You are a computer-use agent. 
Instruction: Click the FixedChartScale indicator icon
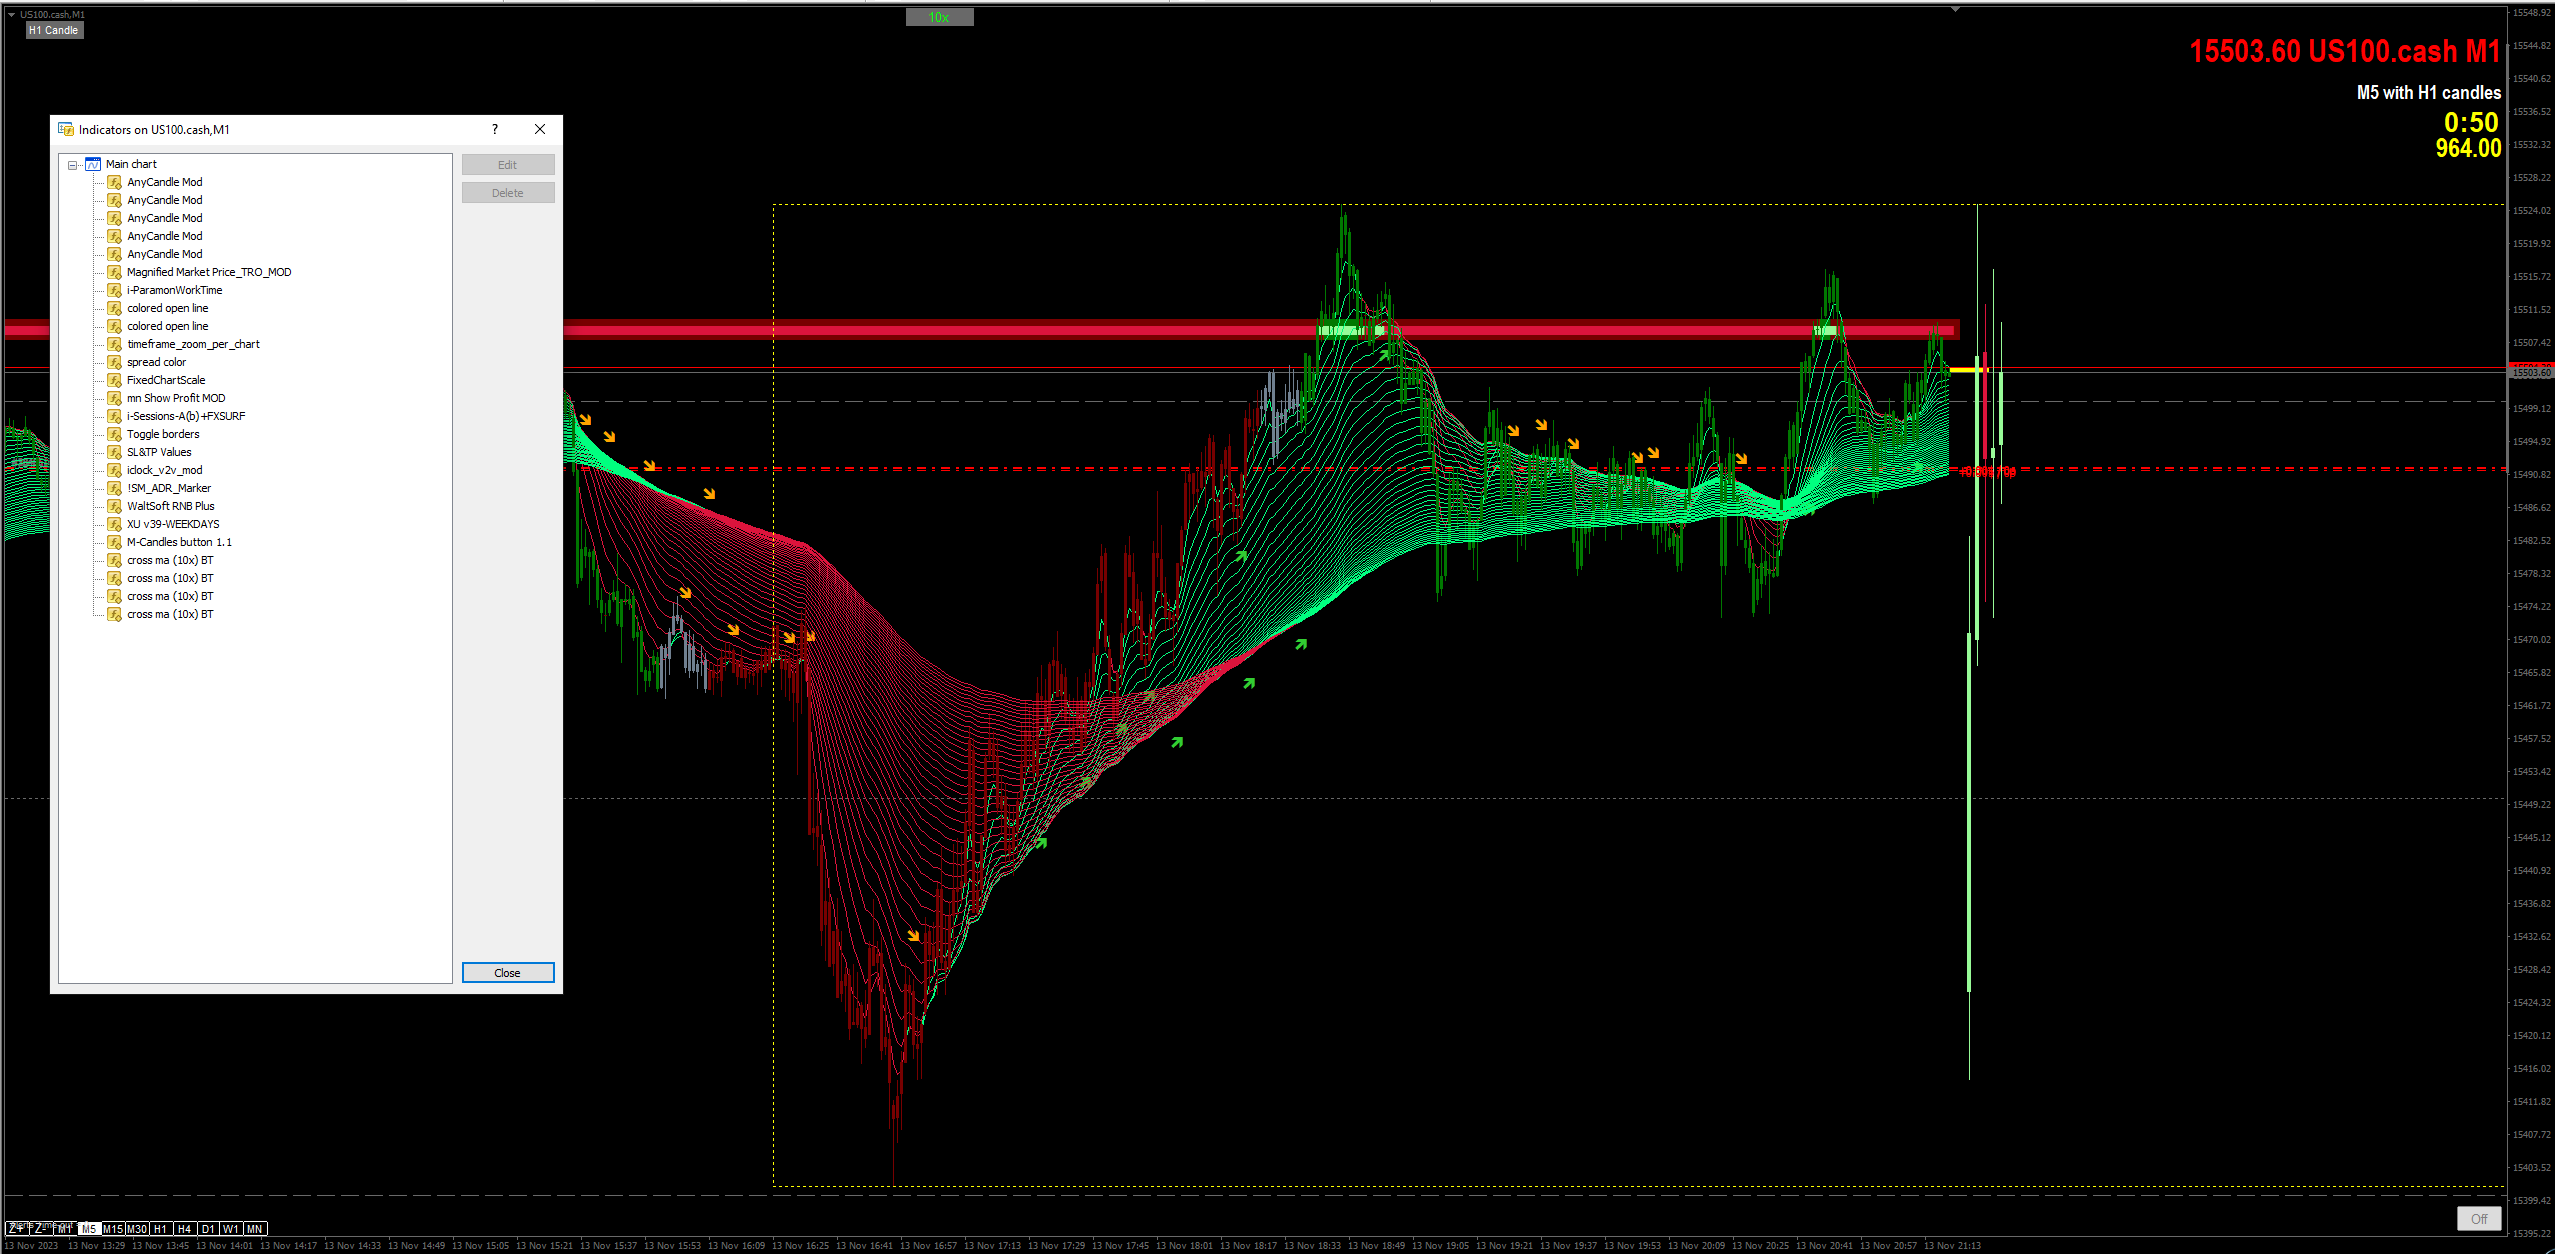coord(115,380)
